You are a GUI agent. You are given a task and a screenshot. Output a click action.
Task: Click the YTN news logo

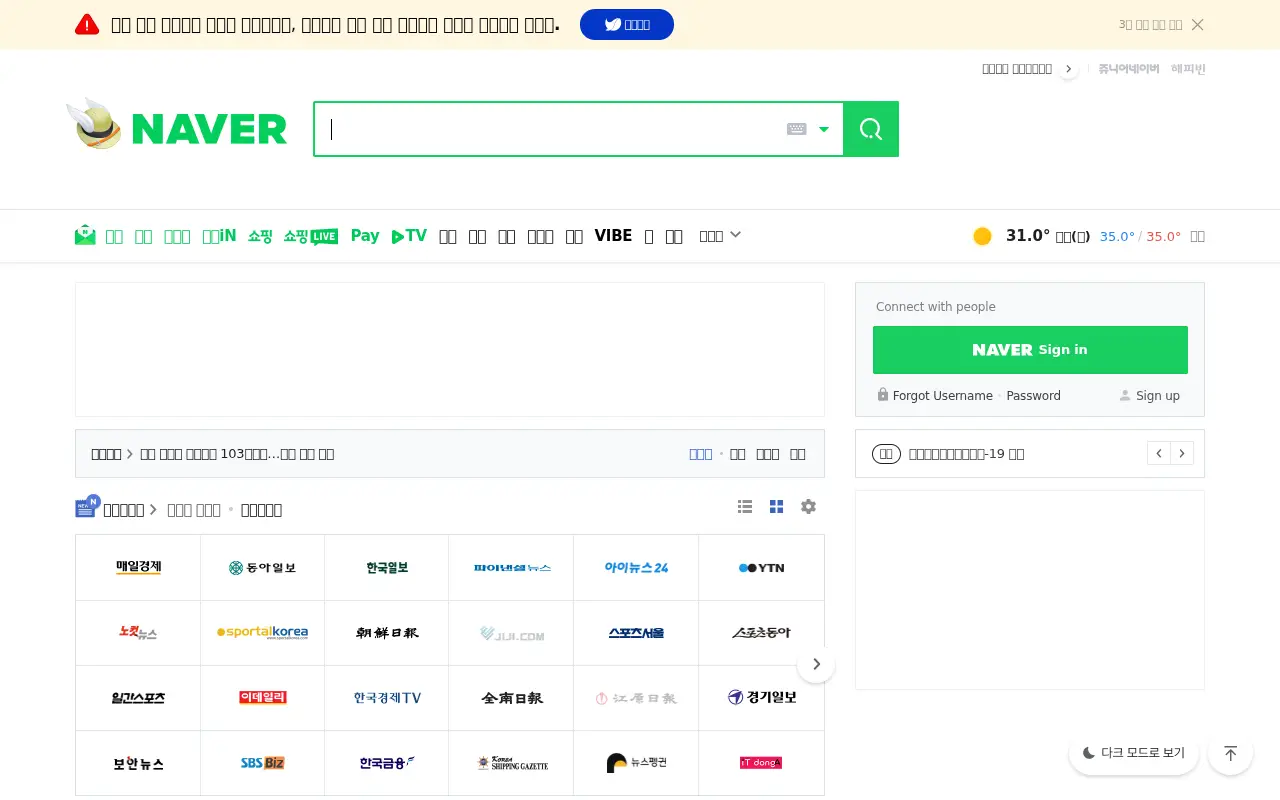point(762,568)
